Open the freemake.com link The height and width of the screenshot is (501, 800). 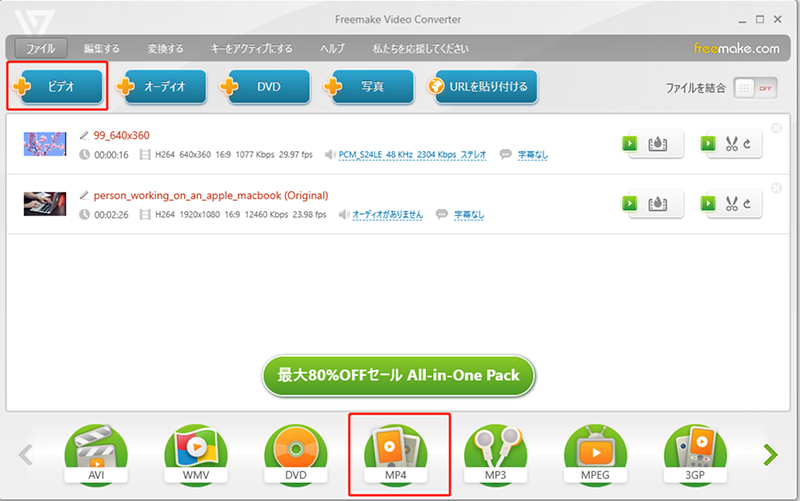click(x=736, y=48)
